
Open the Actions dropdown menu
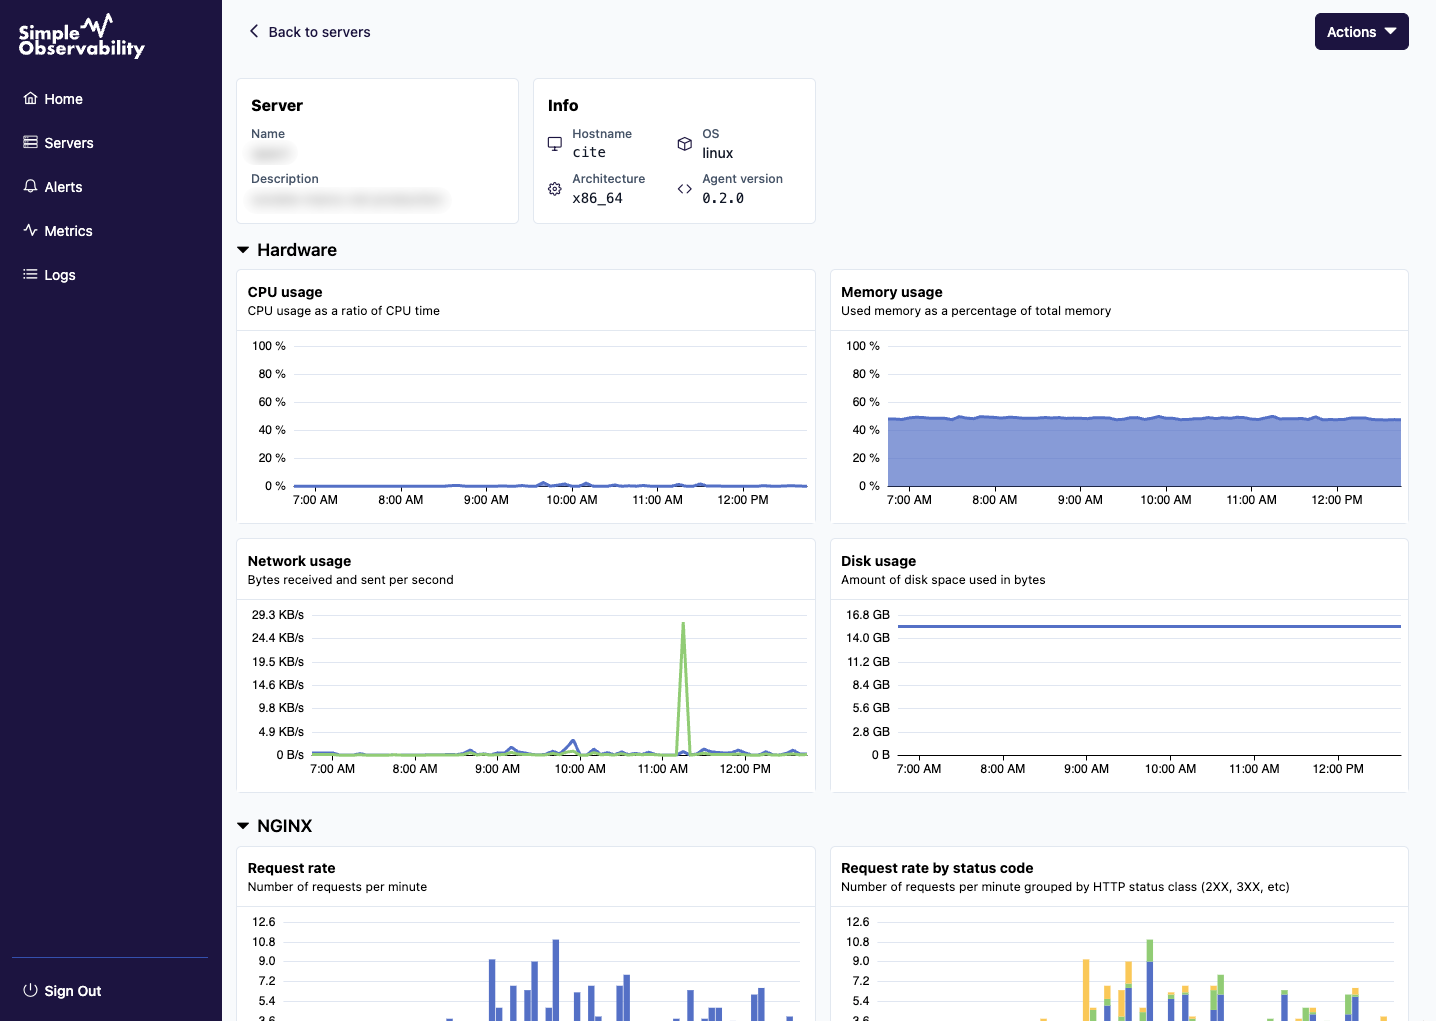pos(1361,32)
